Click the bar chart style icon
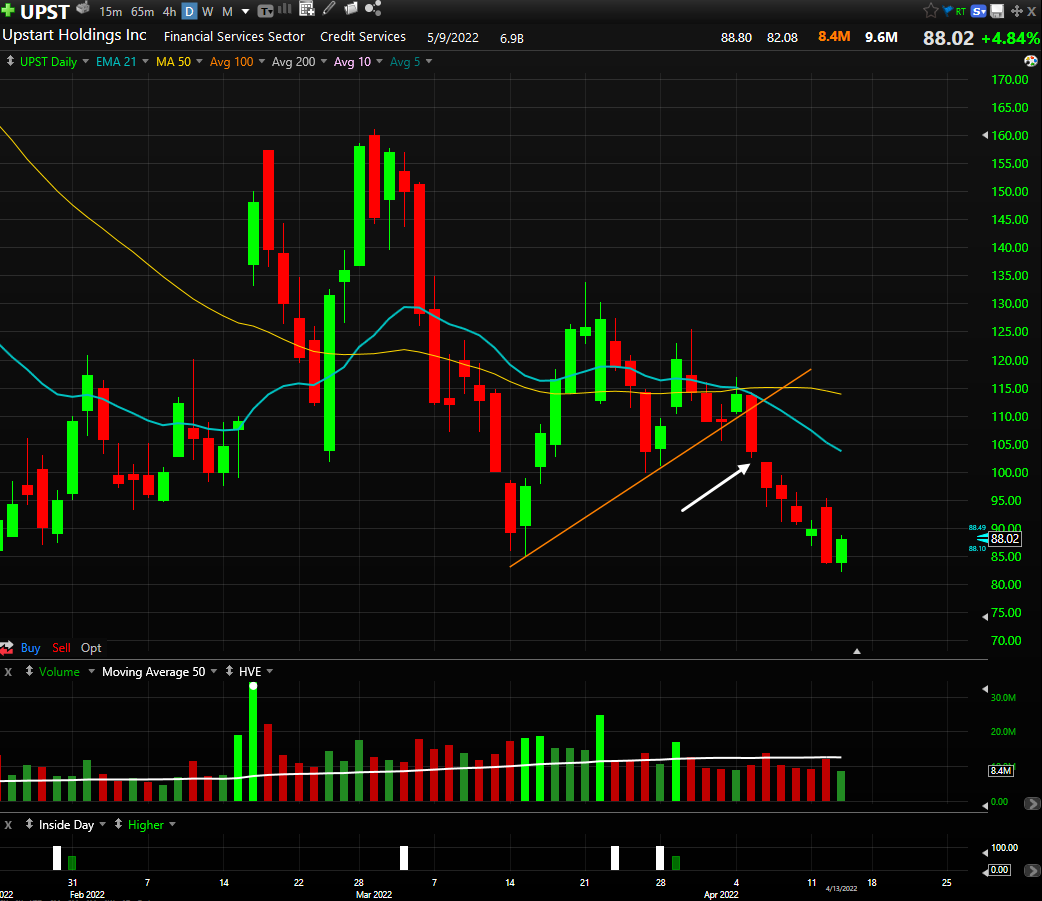 coord(284,9)
